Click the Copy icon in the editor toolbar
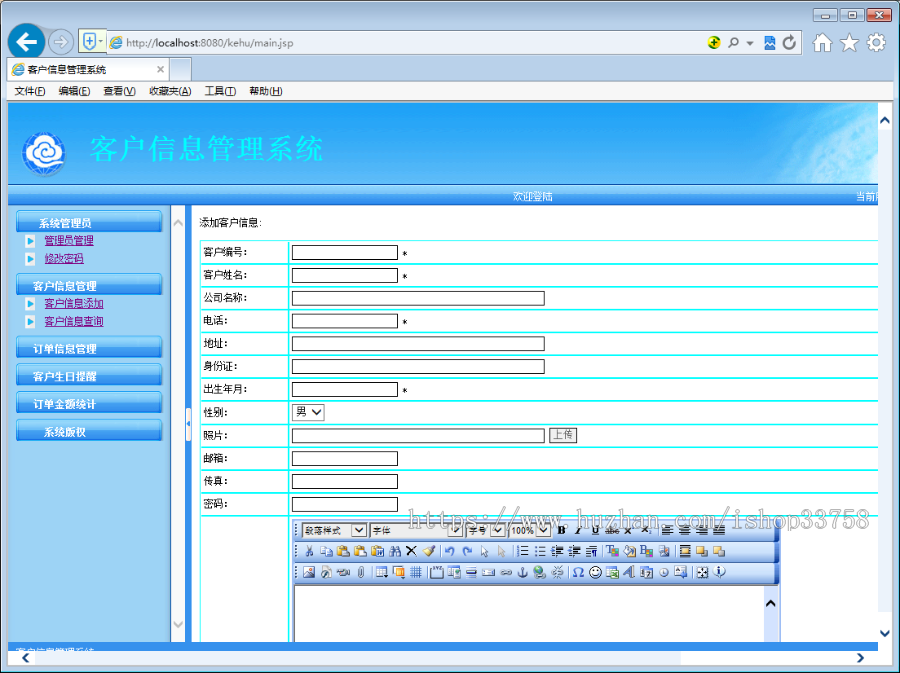Screen dimensions: 900x673 tap(324, 551)
